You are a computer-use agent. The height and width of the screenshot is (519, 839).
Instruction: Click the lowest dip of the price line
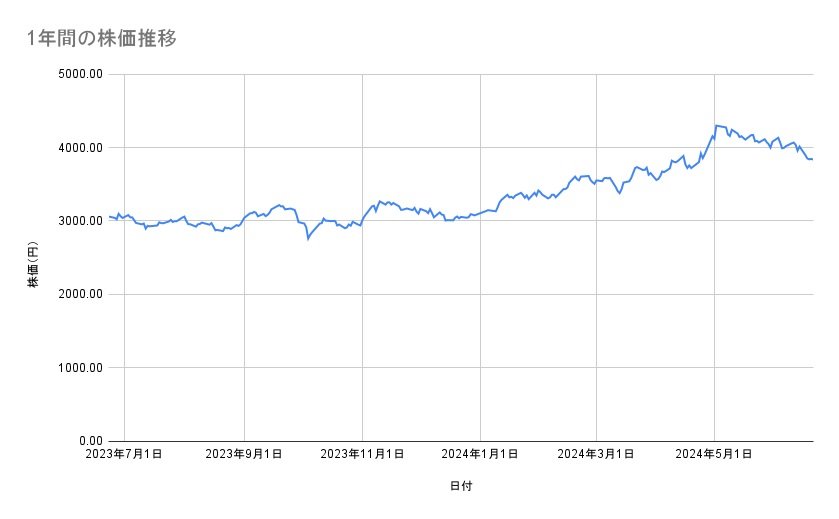point(307,239)
